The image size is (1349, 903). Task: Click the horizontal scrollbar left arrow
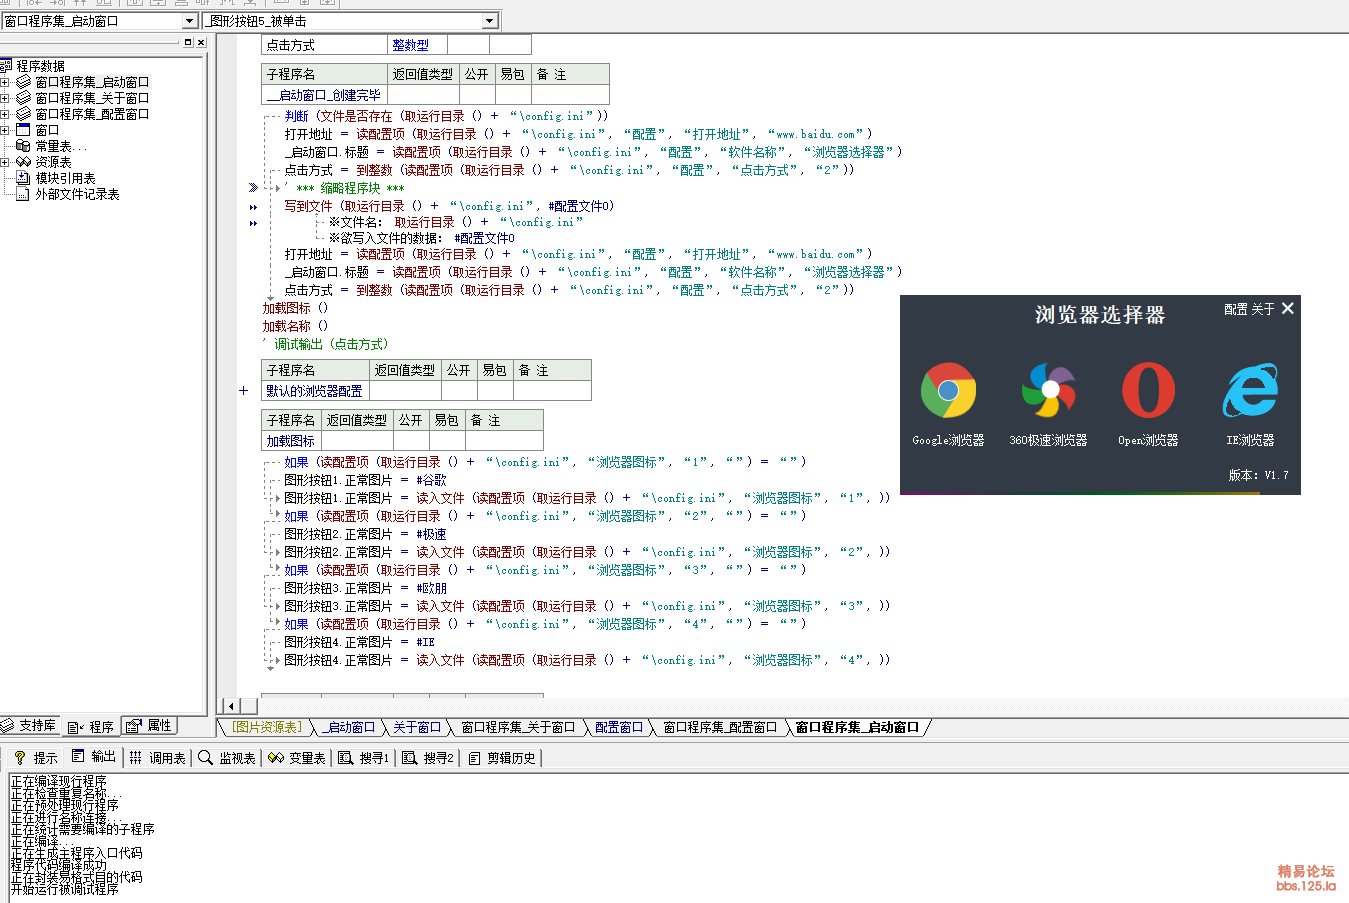point(231,706)
